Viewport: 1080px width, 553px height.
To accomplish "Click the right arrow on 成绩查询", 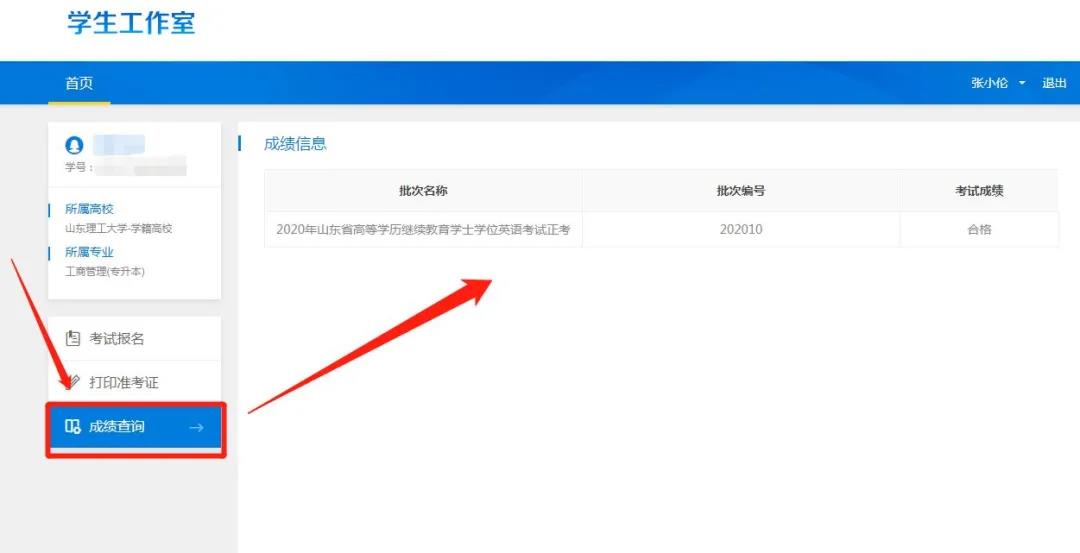I will (196, 427).
